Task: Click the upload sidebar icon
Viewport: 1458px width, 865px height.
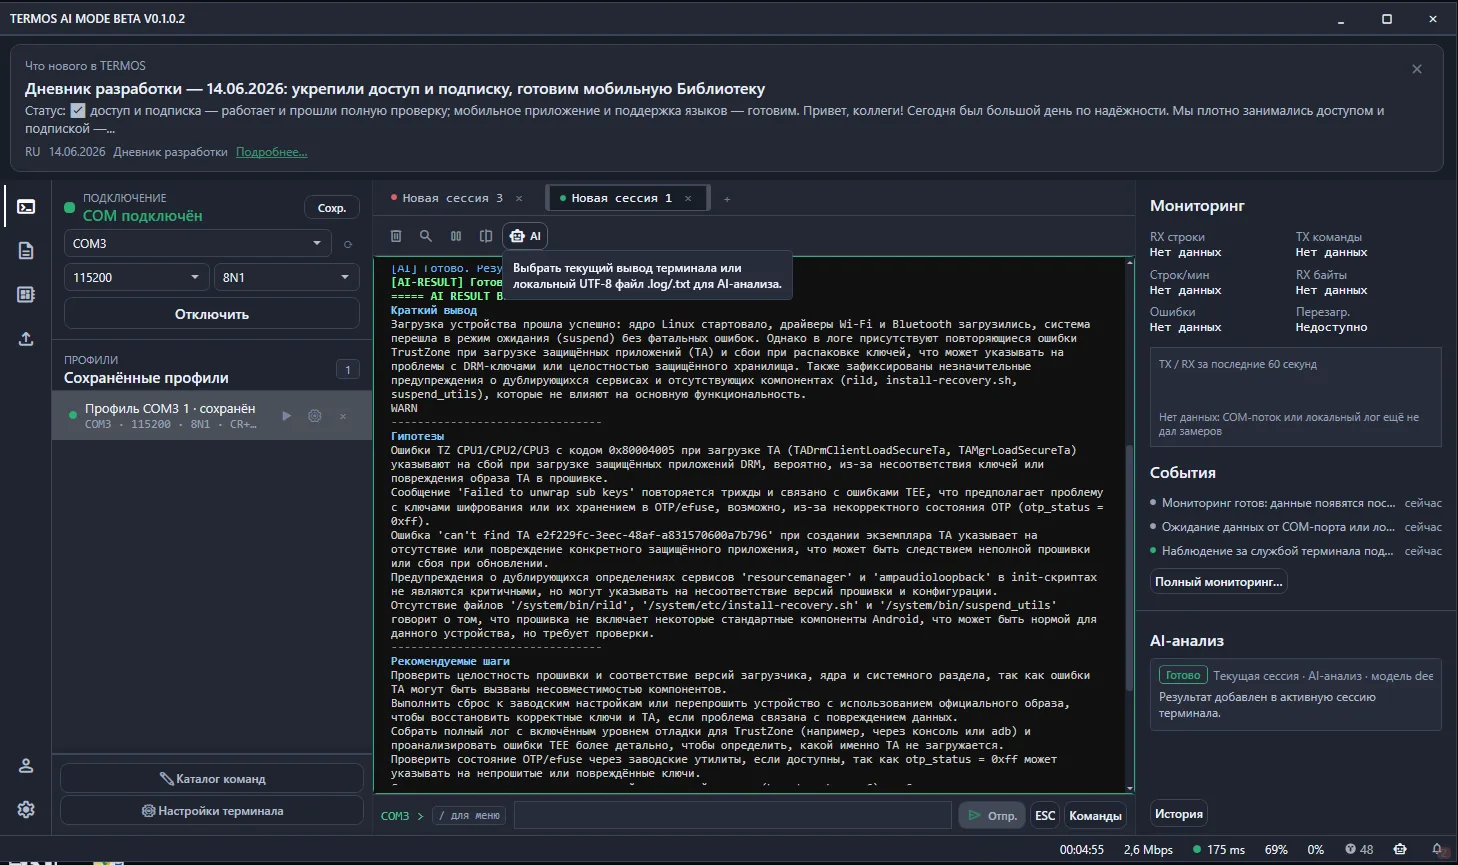Action: [26, 339]
